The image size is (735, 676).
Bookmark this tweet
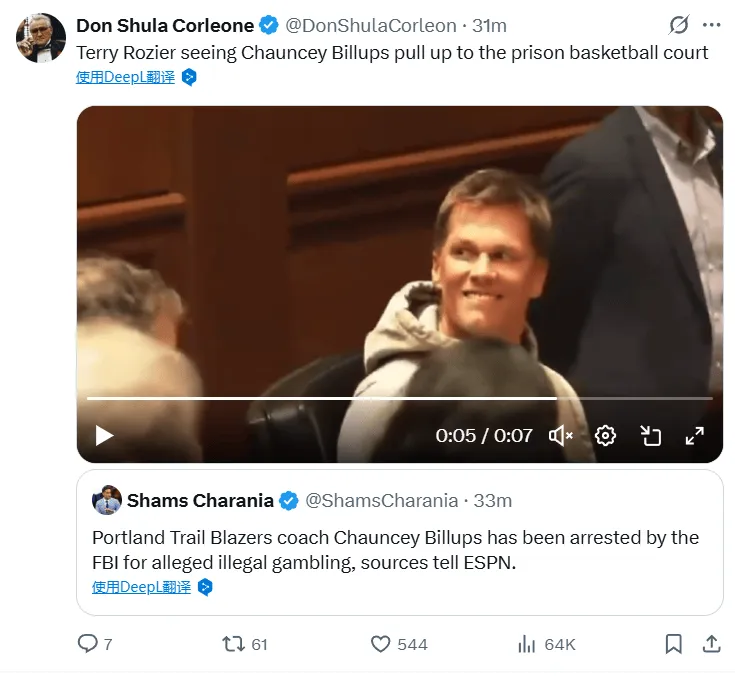click(x=674, y=644)
